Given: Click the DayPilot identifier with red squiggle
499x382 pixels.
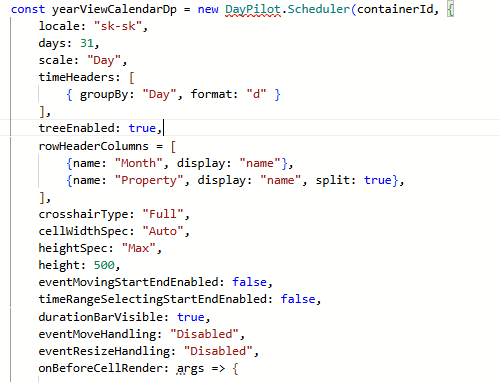Looking at the screenshot, I should pos(253,9).
